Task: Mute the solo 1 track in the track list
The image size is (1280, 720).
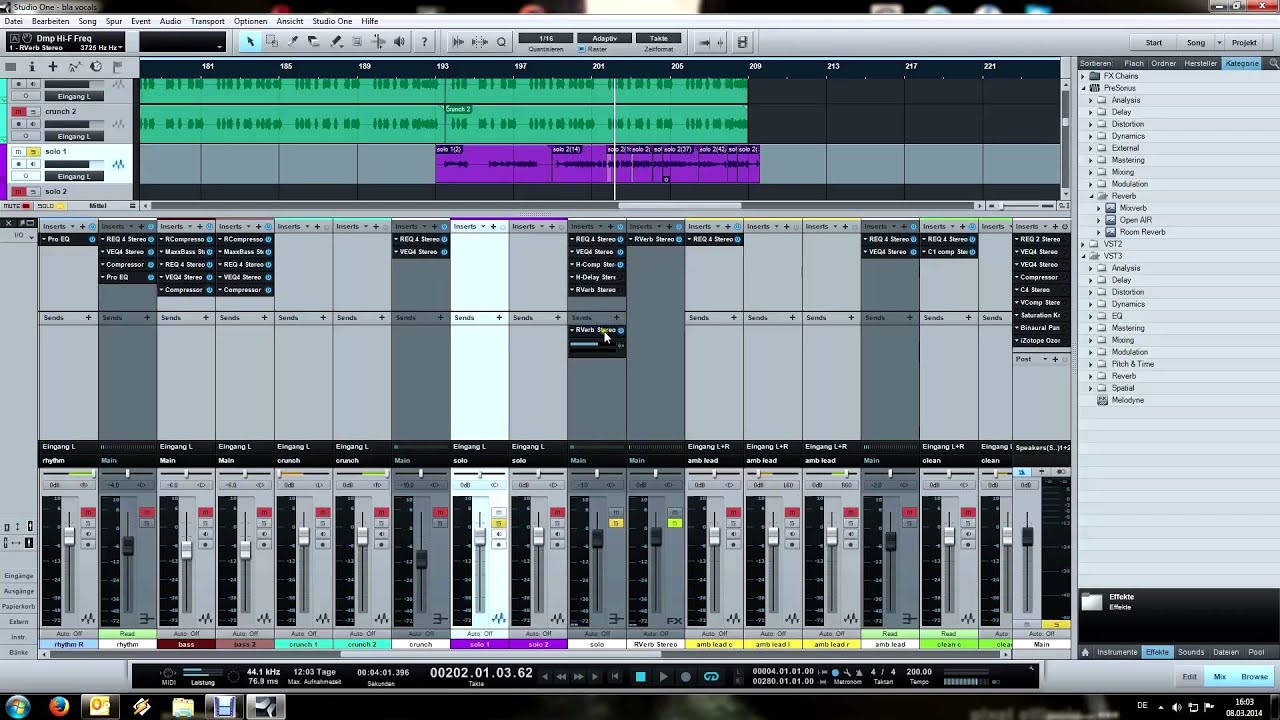Action: point(18,152)
